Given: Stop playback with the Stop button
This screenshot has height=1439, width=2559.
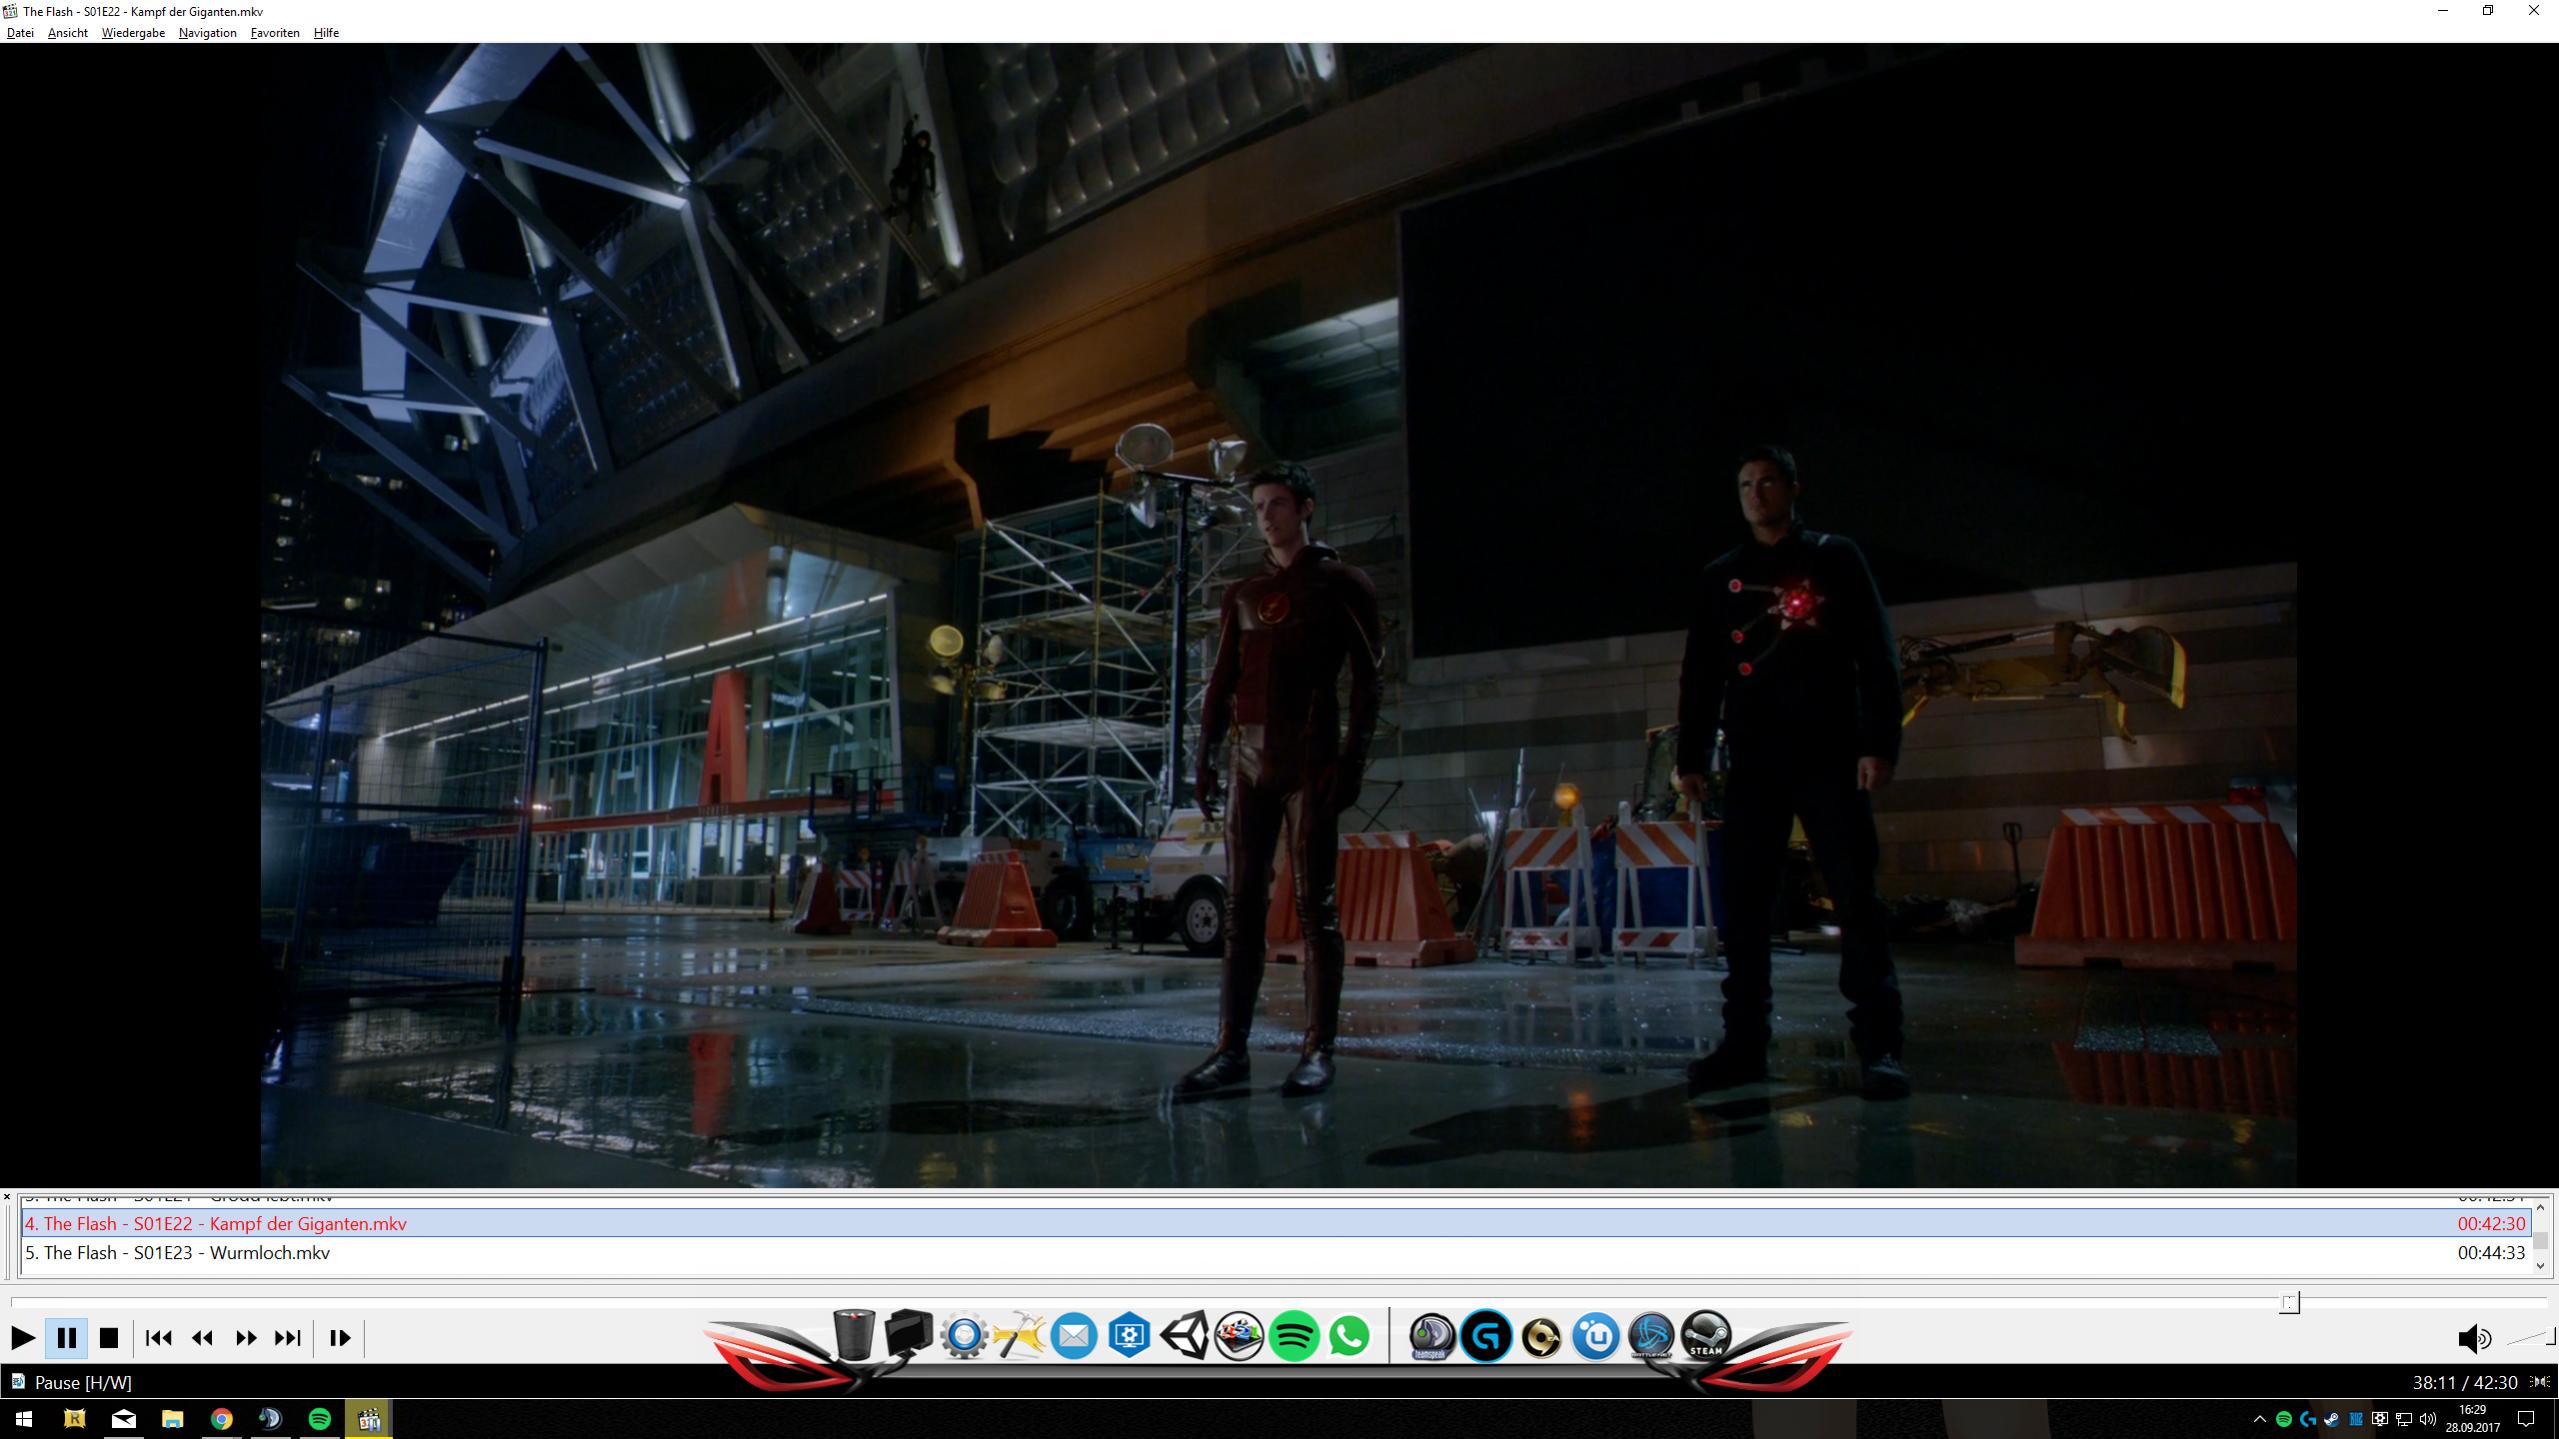Looking at the screenshot, I should 109,1338.
